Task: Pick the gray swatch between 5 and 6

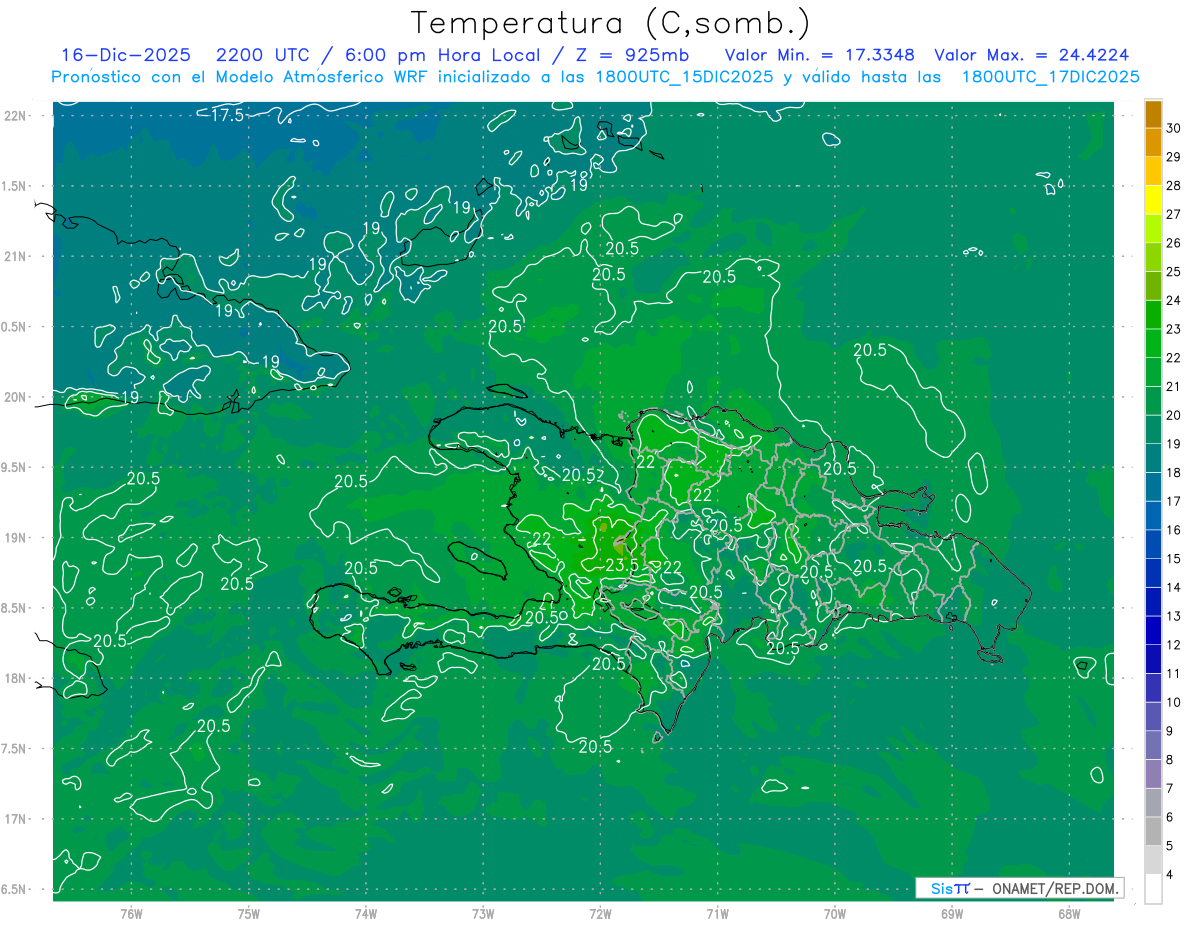Action: [x=1153, y=831]
